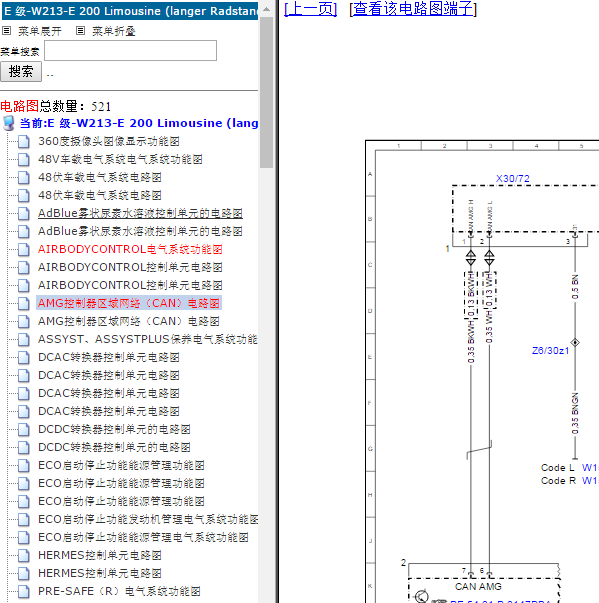
Task: Click the 0.35 BNGN wire label
Action: [x=575, y=414]
